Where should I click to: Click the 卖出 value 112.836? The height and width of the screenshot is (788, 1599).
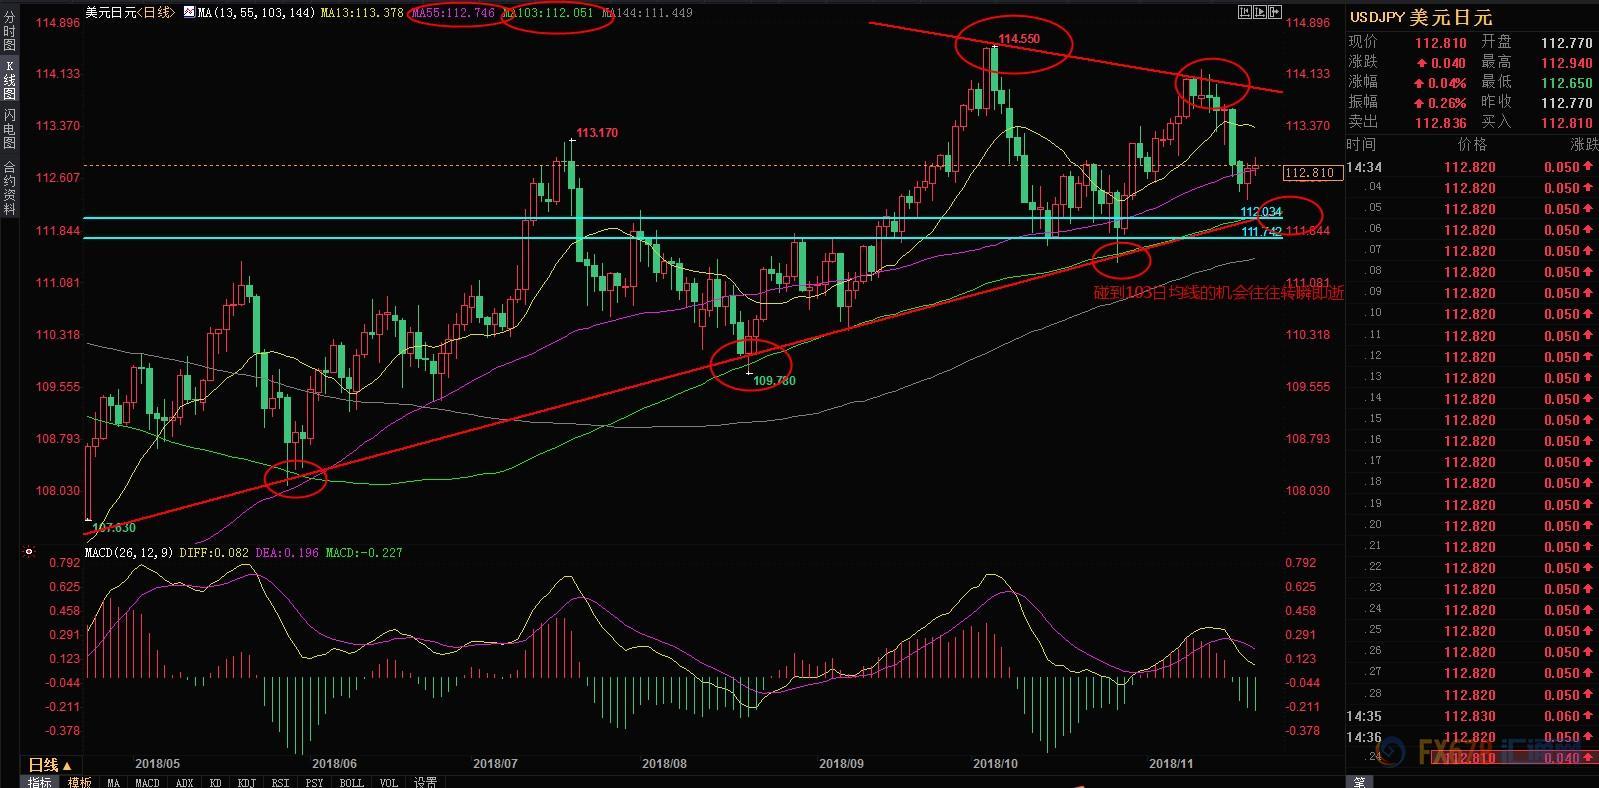[1440, 123]
